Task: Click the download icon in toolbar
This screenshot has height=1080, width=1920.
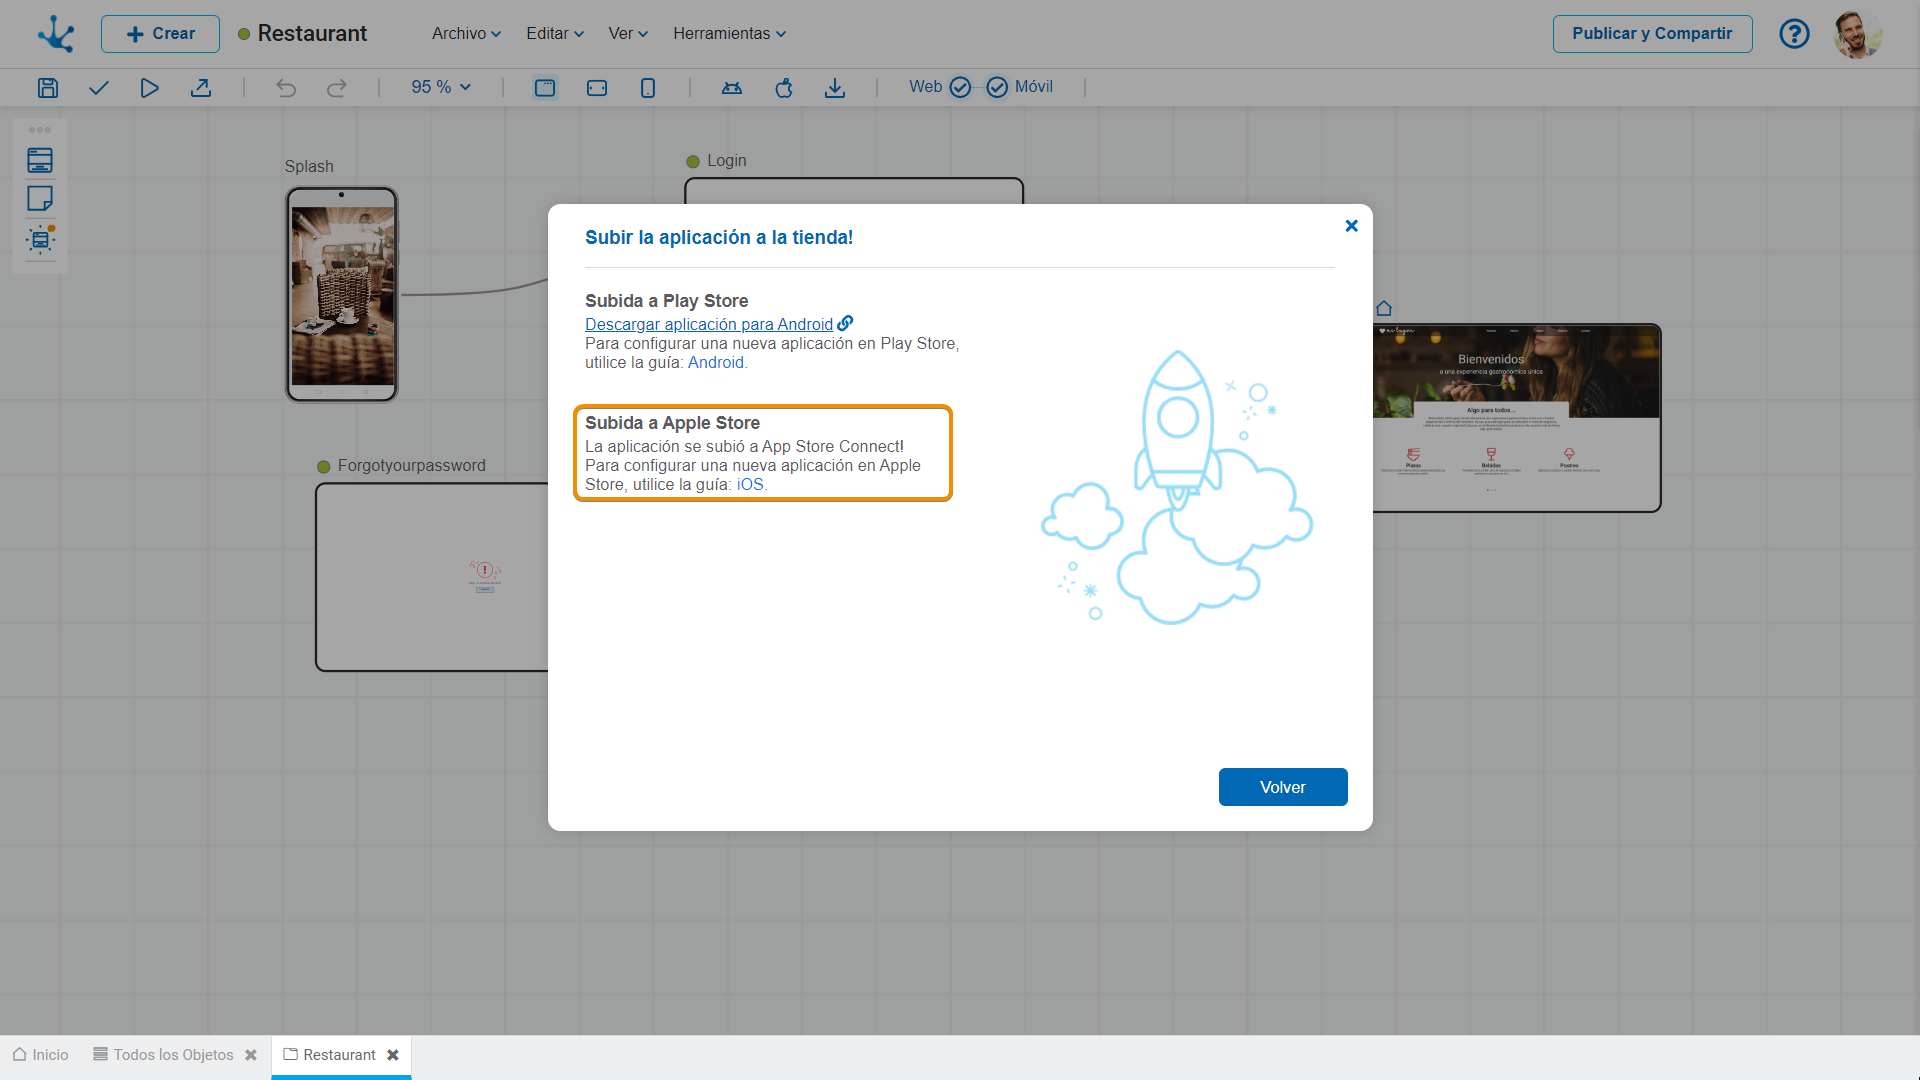Action: coord(835,88)
